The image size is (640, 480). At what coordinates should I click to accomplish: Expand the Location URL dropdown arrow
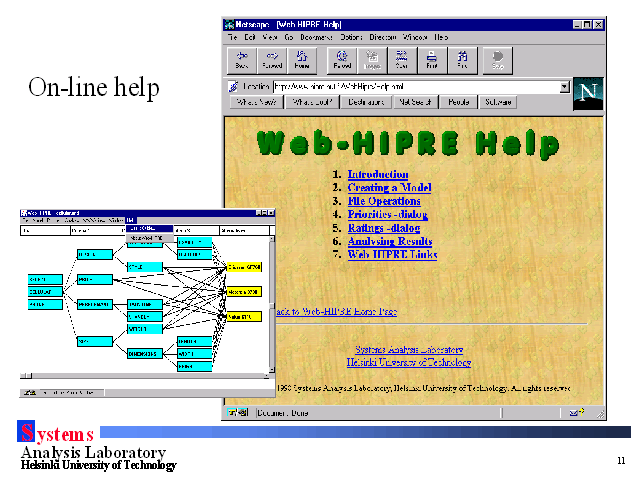pos(565,87)
